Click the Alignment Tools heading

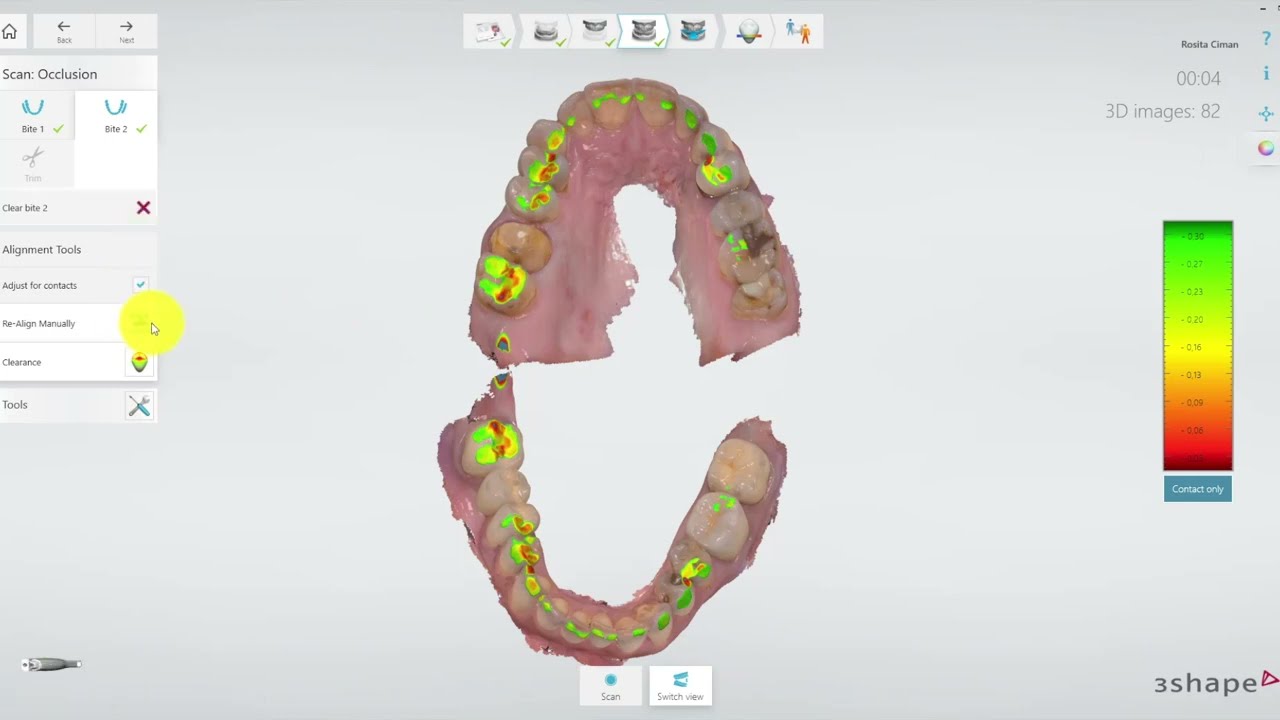[41, 250]
